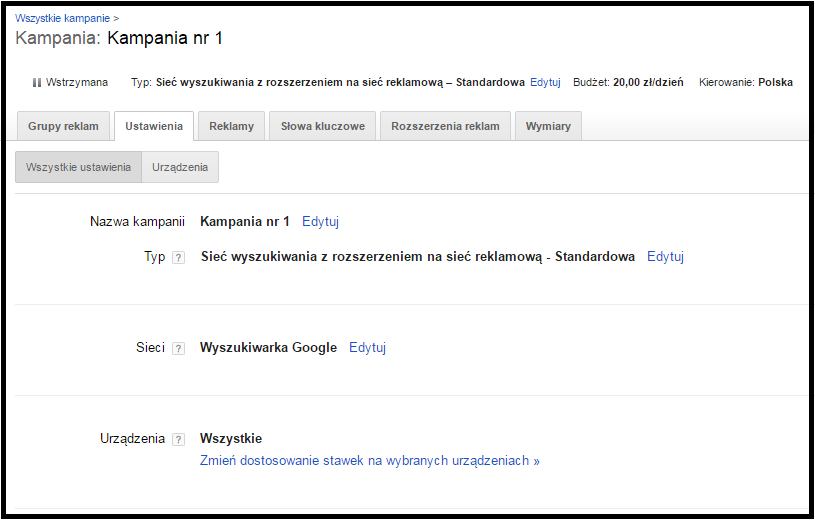Click the Wstrzymana status text
Viewport: 815px width, 520px height.
pyautogui.click(x=77, y=82)
